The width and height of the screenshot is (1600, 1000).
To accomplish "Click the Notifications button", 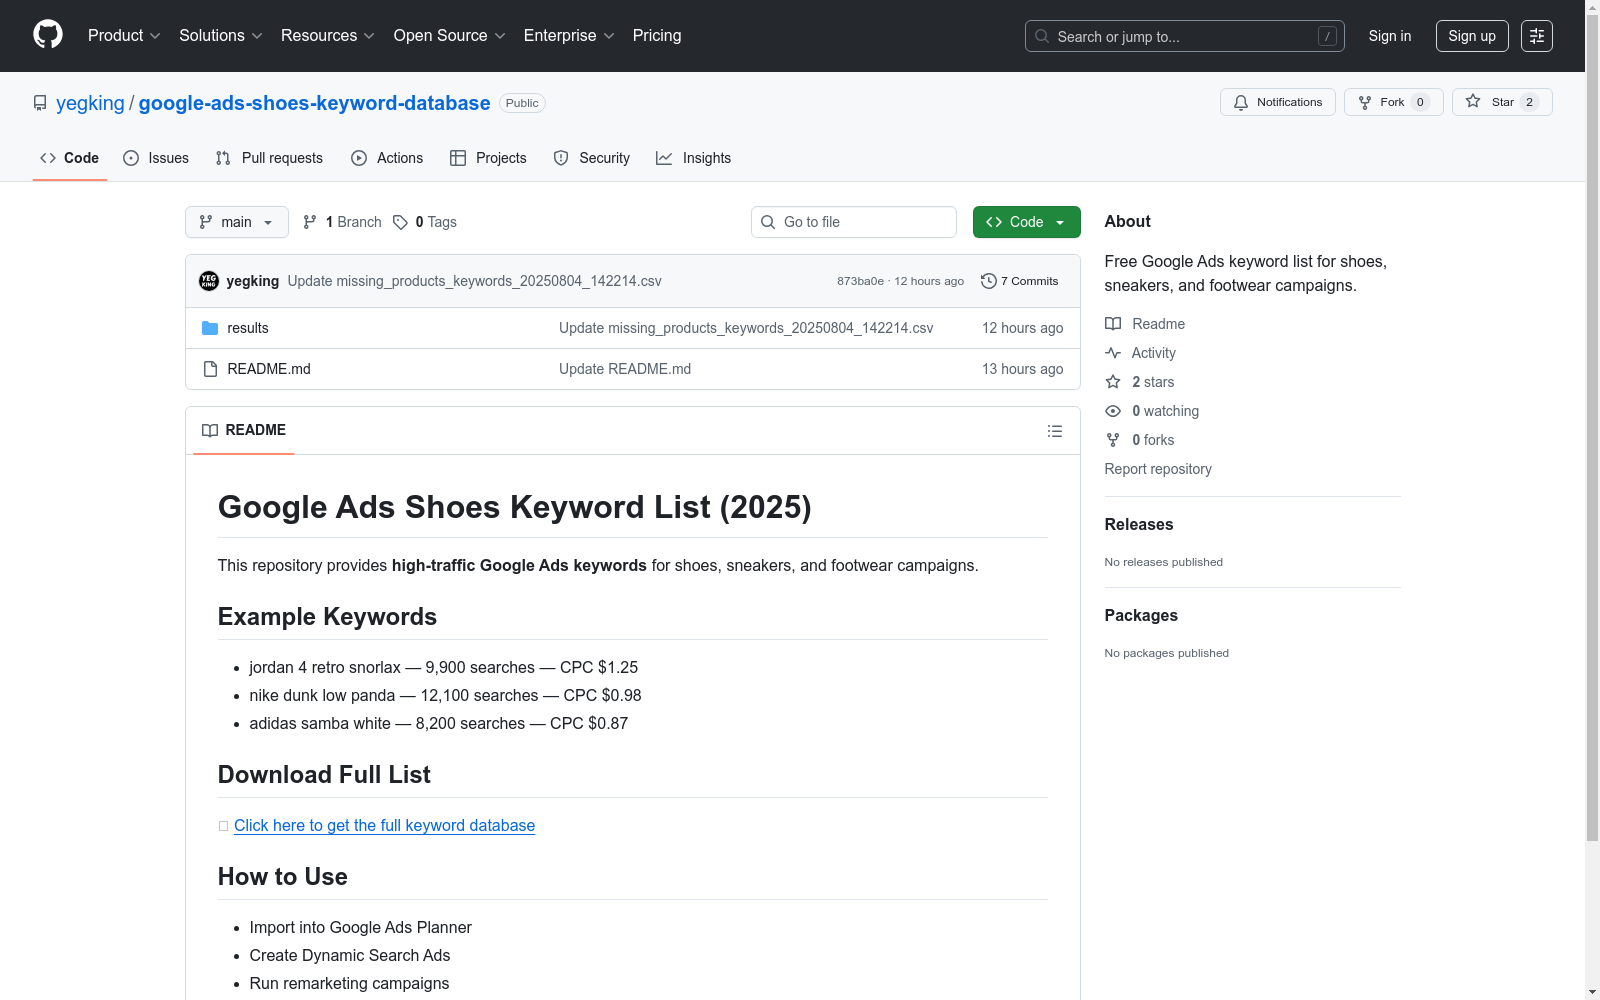I will click(1278, 102).
